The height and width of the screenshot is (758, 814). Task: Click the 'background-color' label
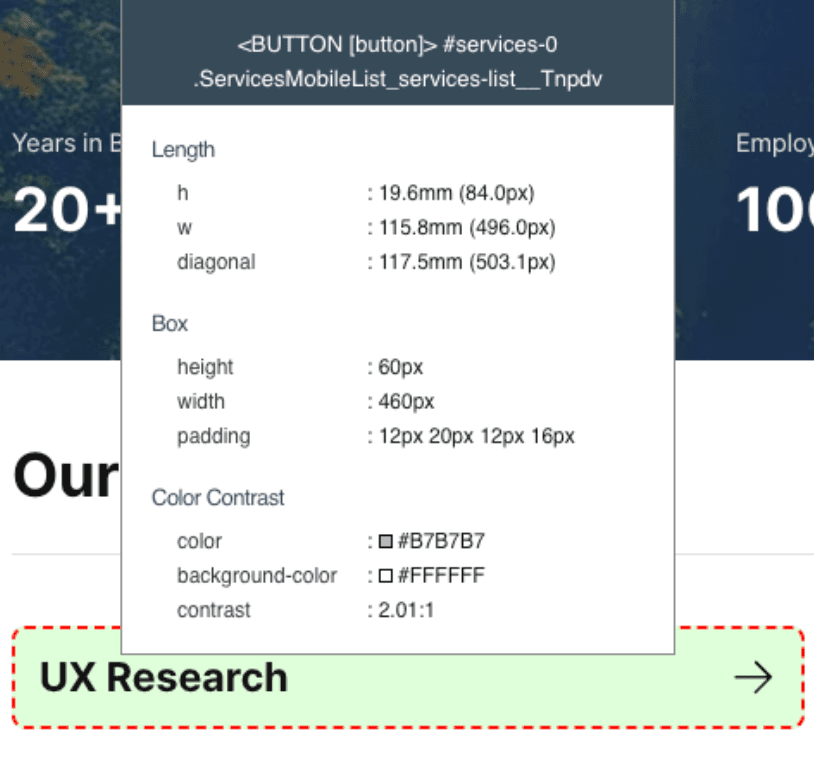(x=257, y=576)
